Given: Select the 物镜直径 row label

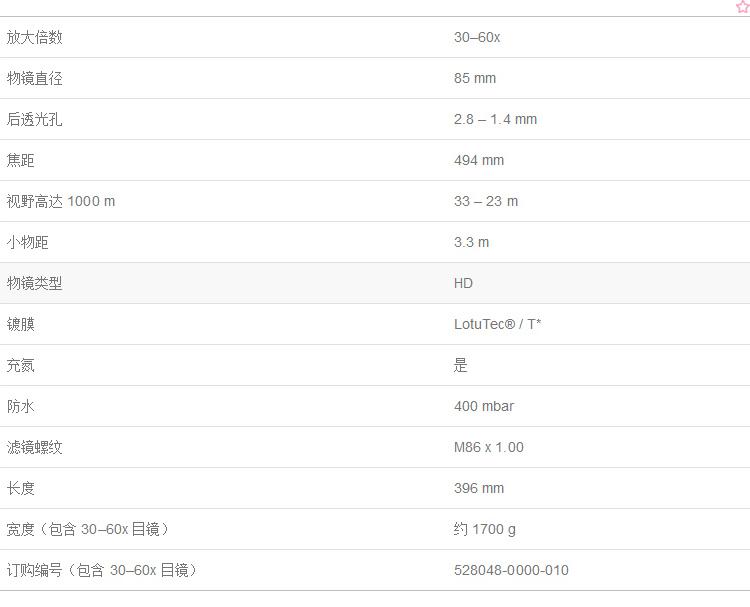Looking at the screenshot, I should 34,78.
